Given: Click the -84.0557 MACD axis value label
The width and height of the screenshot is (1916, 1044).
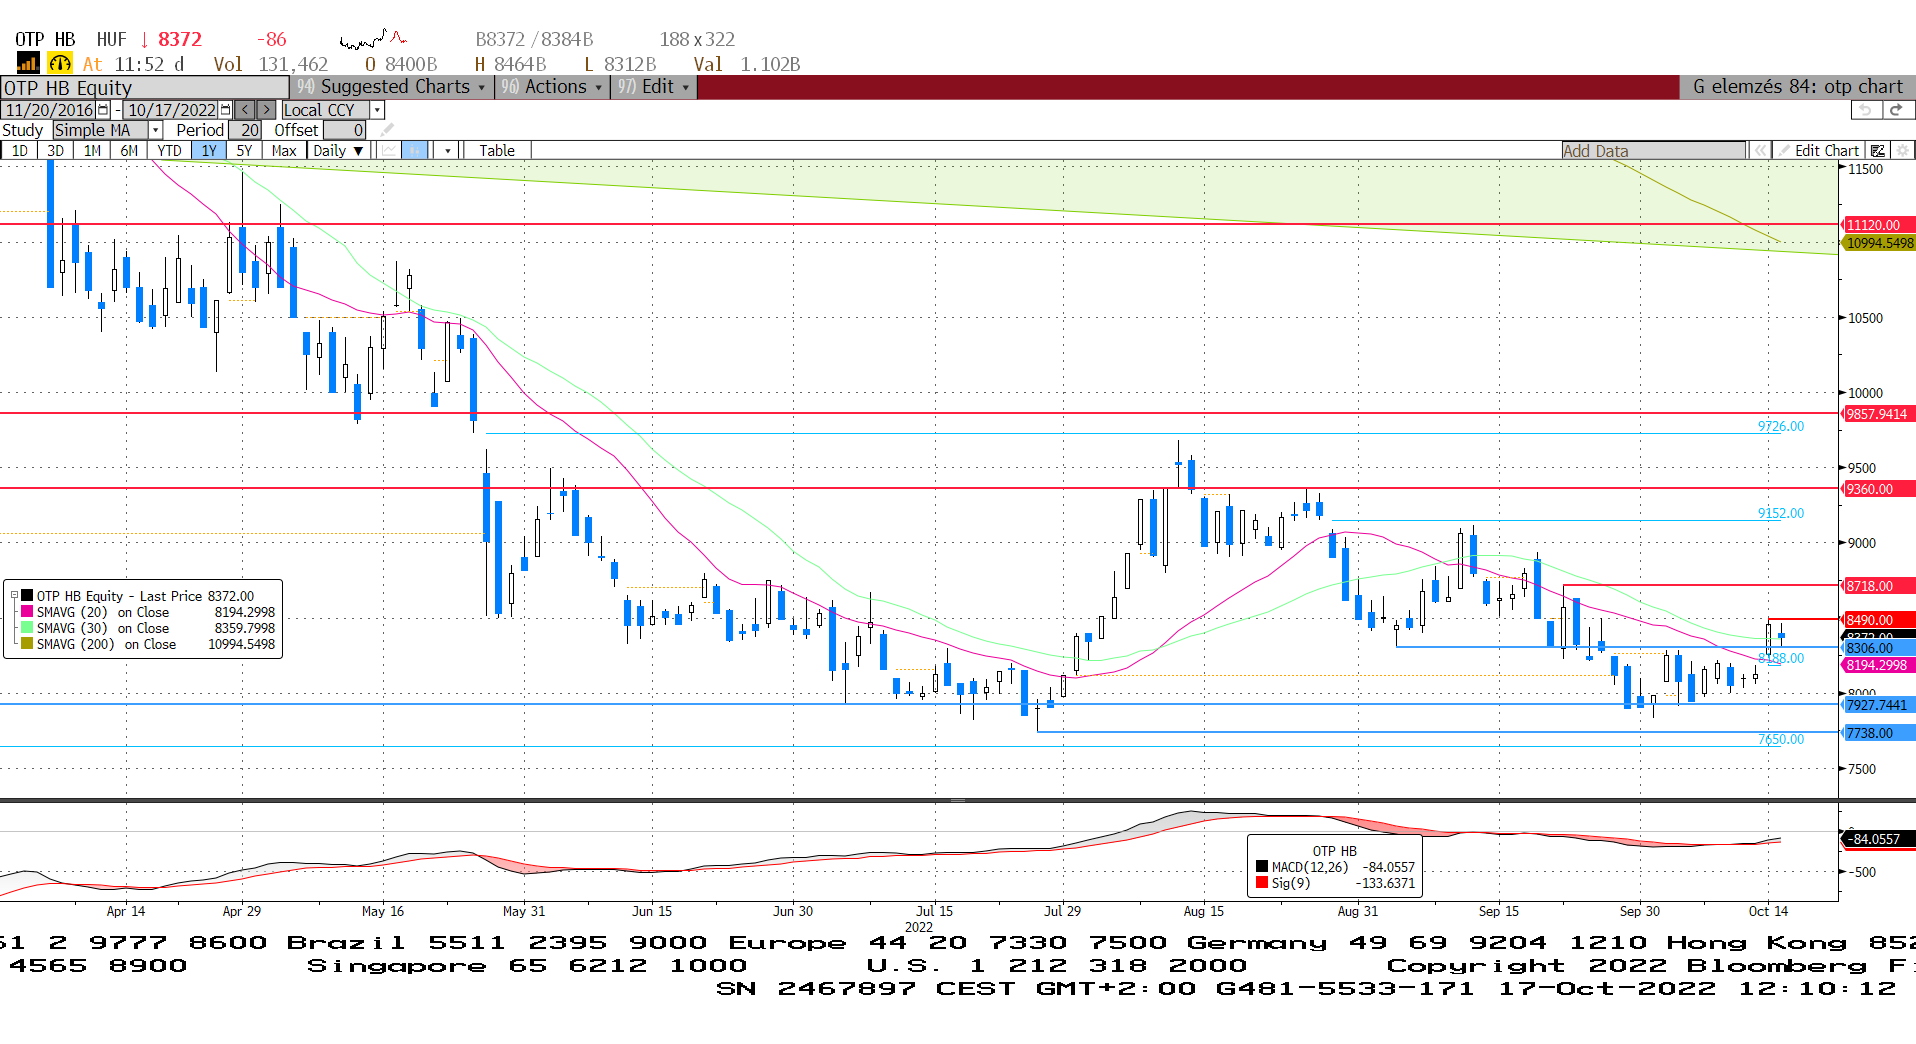Looking at the screenshot, I should point(1879,839).
